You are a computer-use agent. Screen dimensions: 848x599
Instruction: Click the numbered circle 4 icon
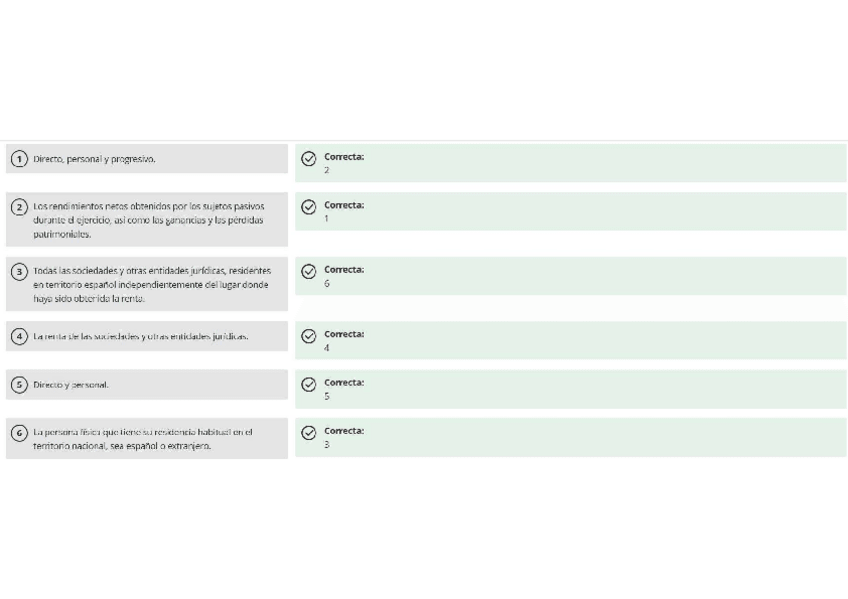[19, 336]
